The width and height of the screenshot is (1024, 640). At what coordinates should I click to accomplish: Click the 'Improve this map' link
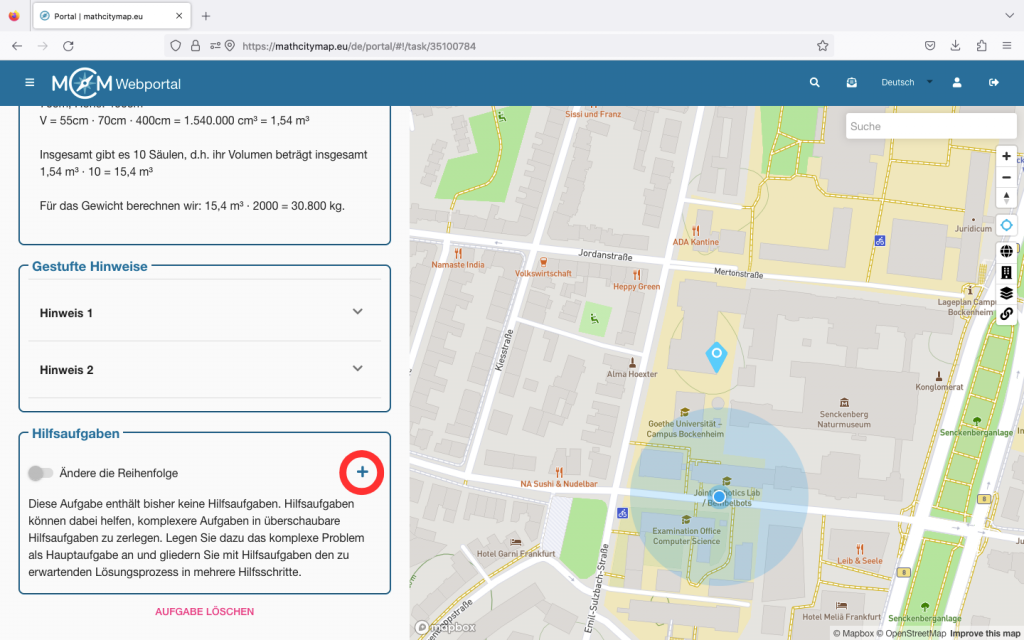tap(985, 633)
